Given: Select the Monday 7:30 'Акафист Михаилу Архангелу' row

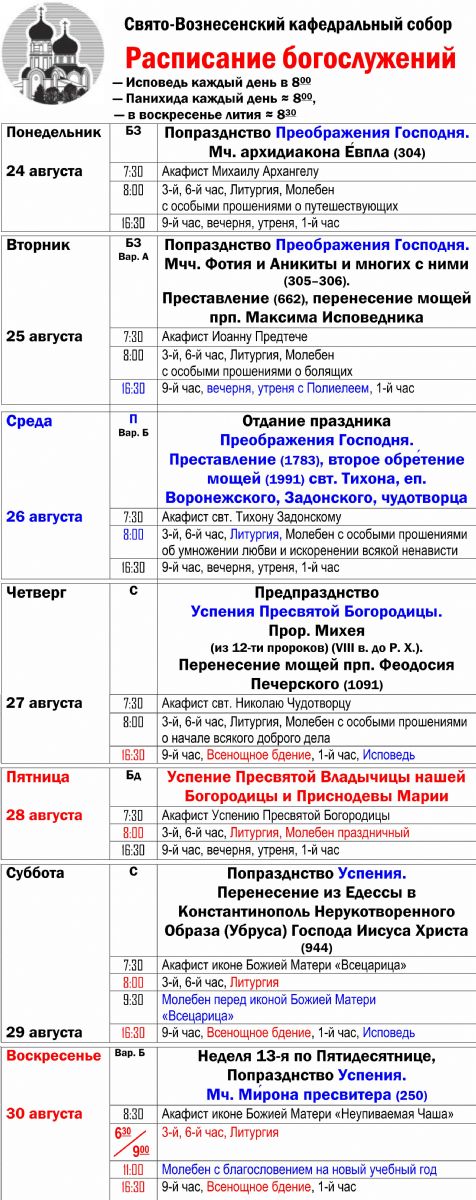Looking at the screenshot, I should pyautogui.click(x=312, y=171).
